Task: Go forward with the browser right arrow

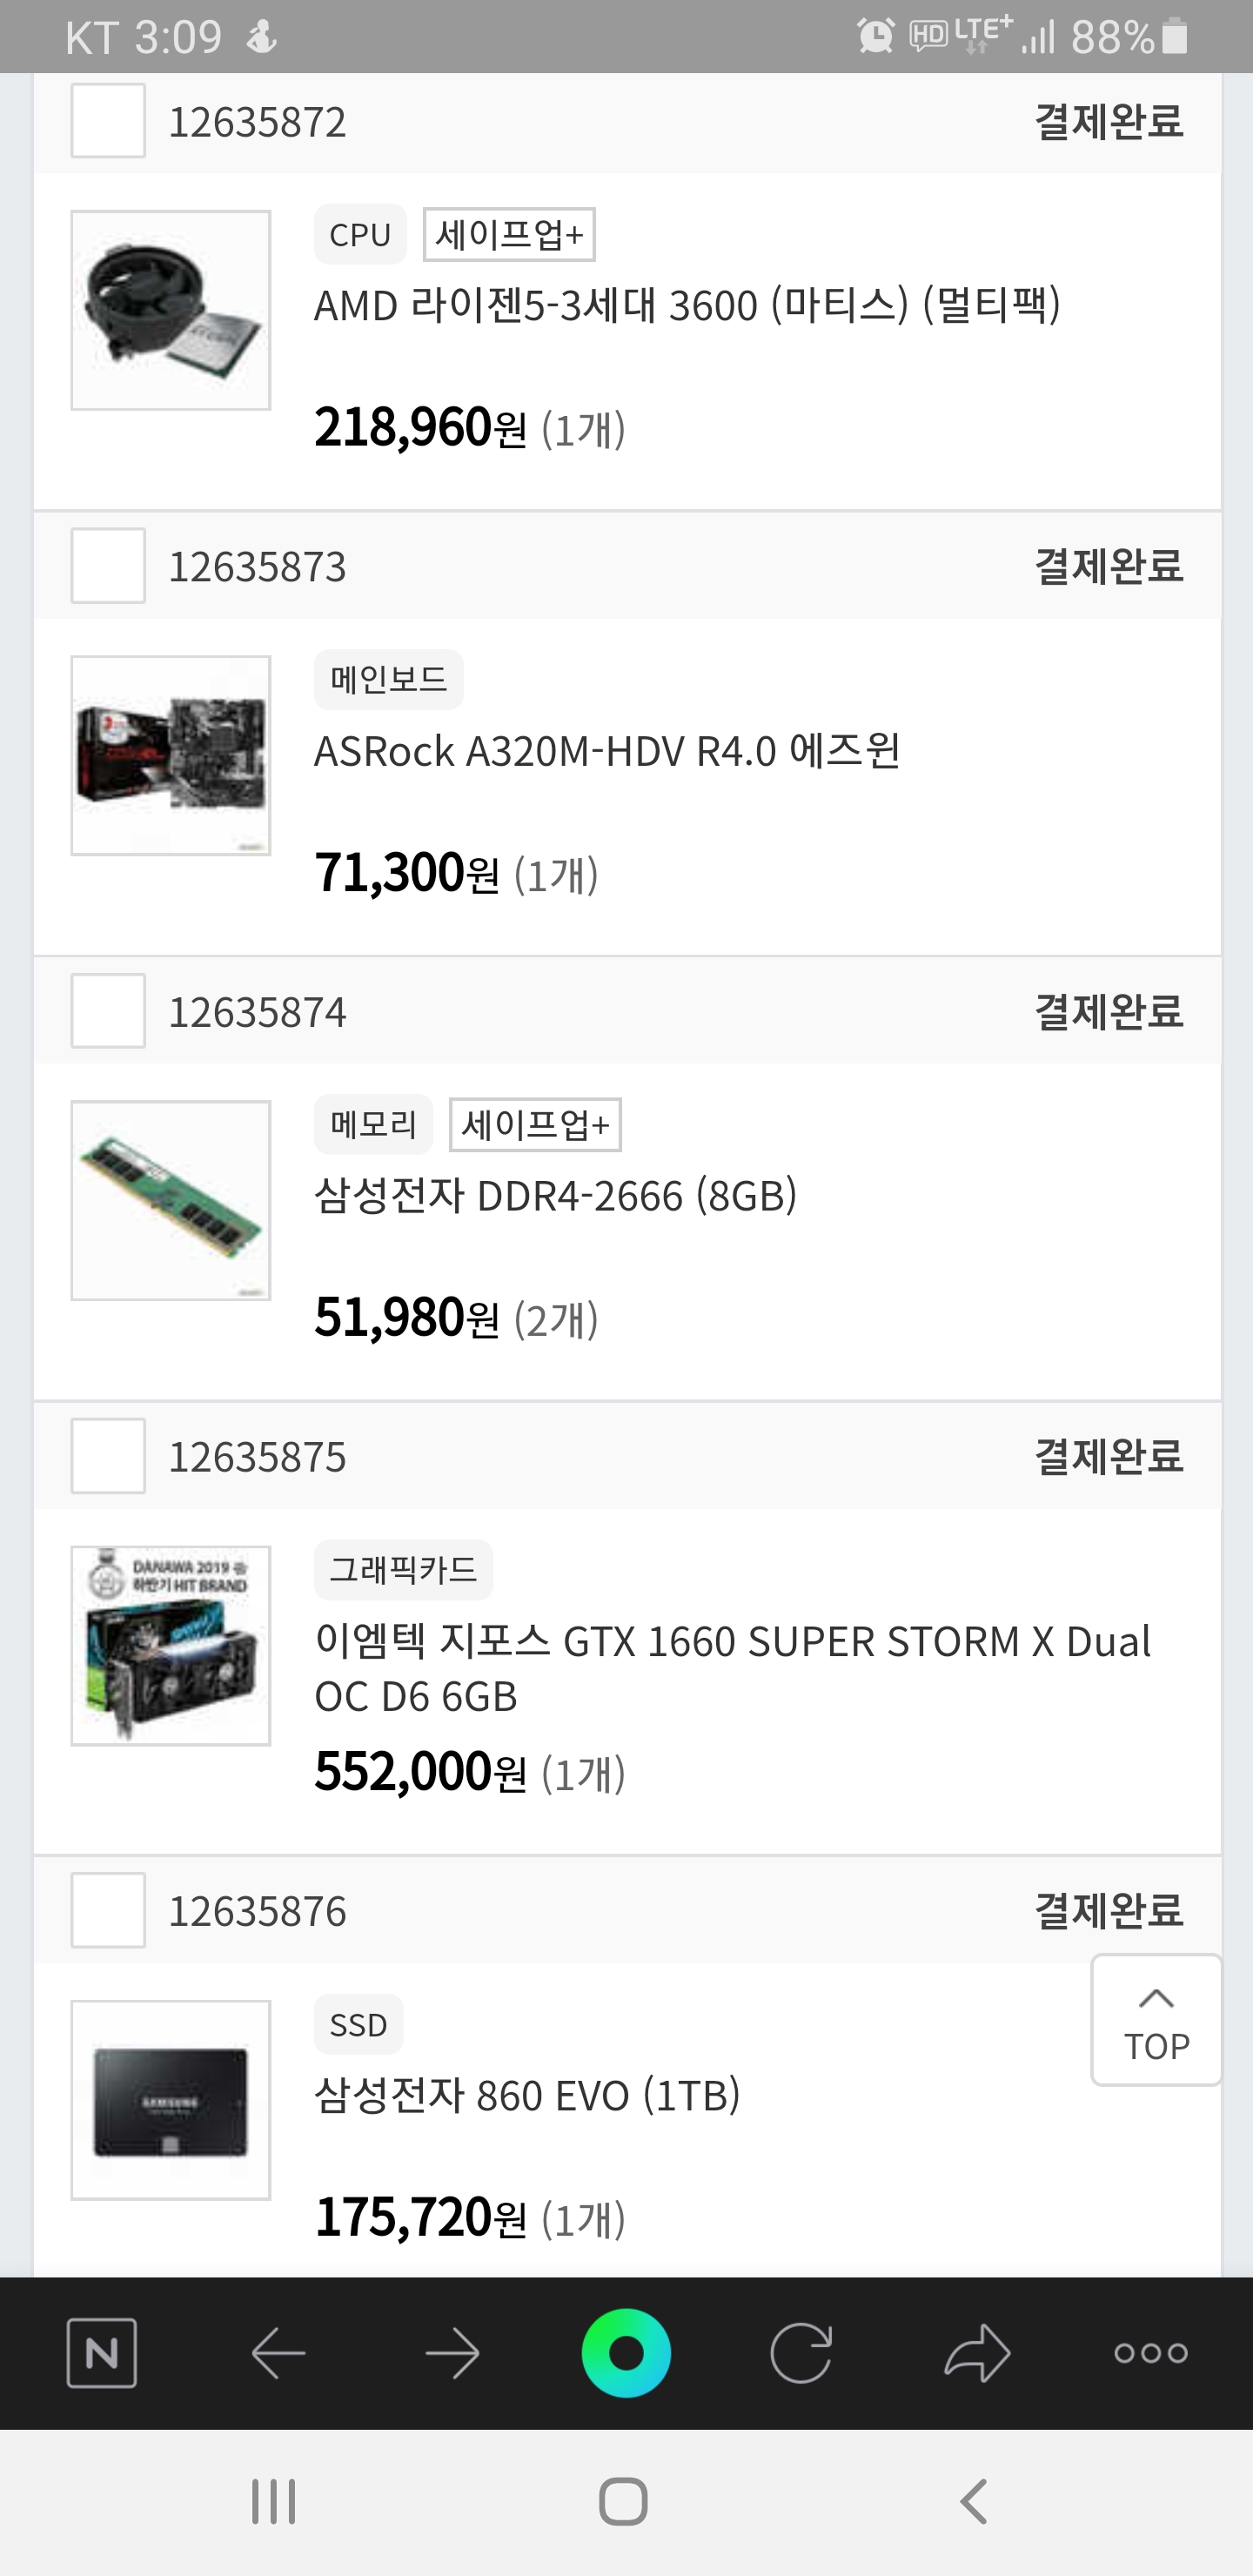Action: pyautogui.click(x=452, y=2352)
